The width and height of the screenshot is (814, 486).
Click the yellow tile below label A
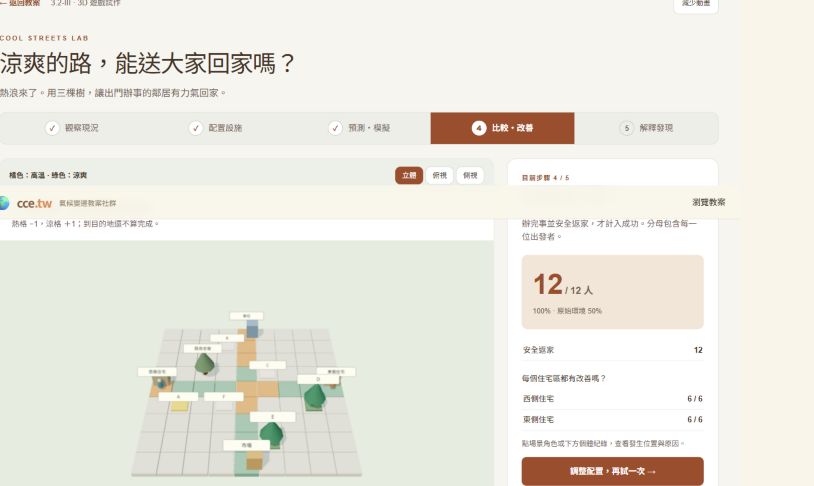[180, 406]
